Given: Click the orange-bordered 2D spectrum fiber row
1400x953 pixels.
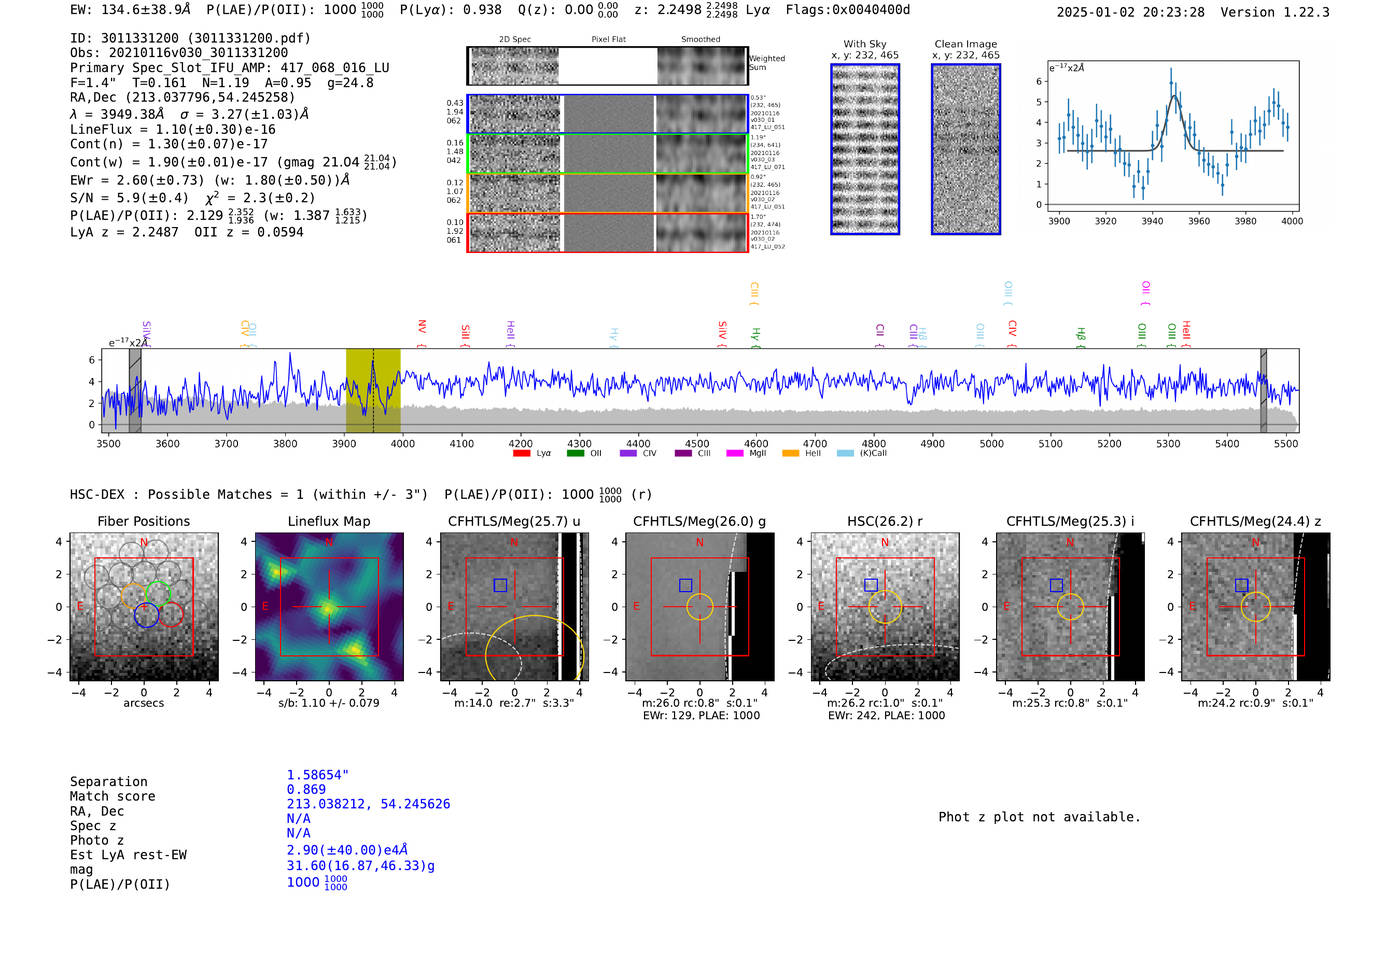Looking at the screenshot, I should tap(607, 193).
